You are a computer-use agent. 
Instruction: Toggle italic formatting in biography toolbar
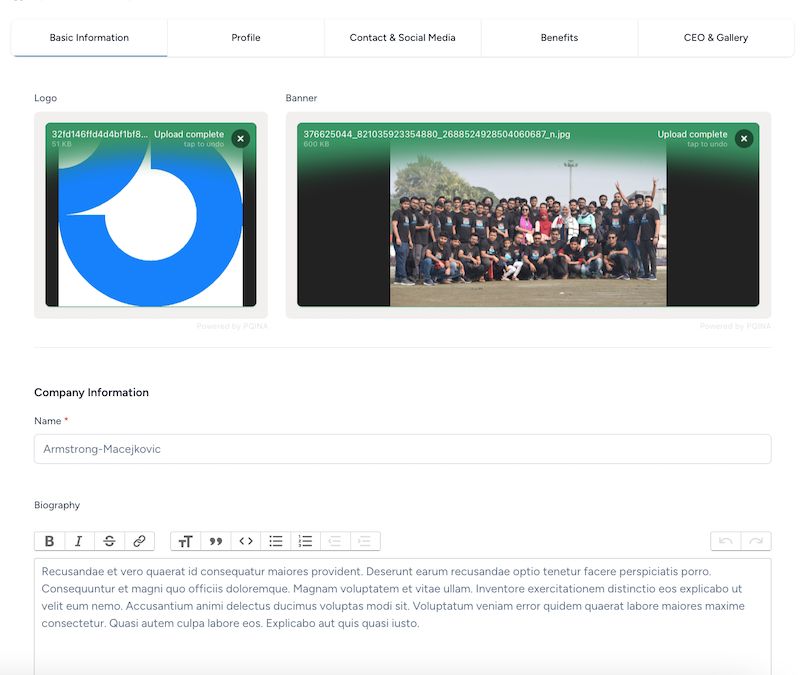tap(79, 541)
